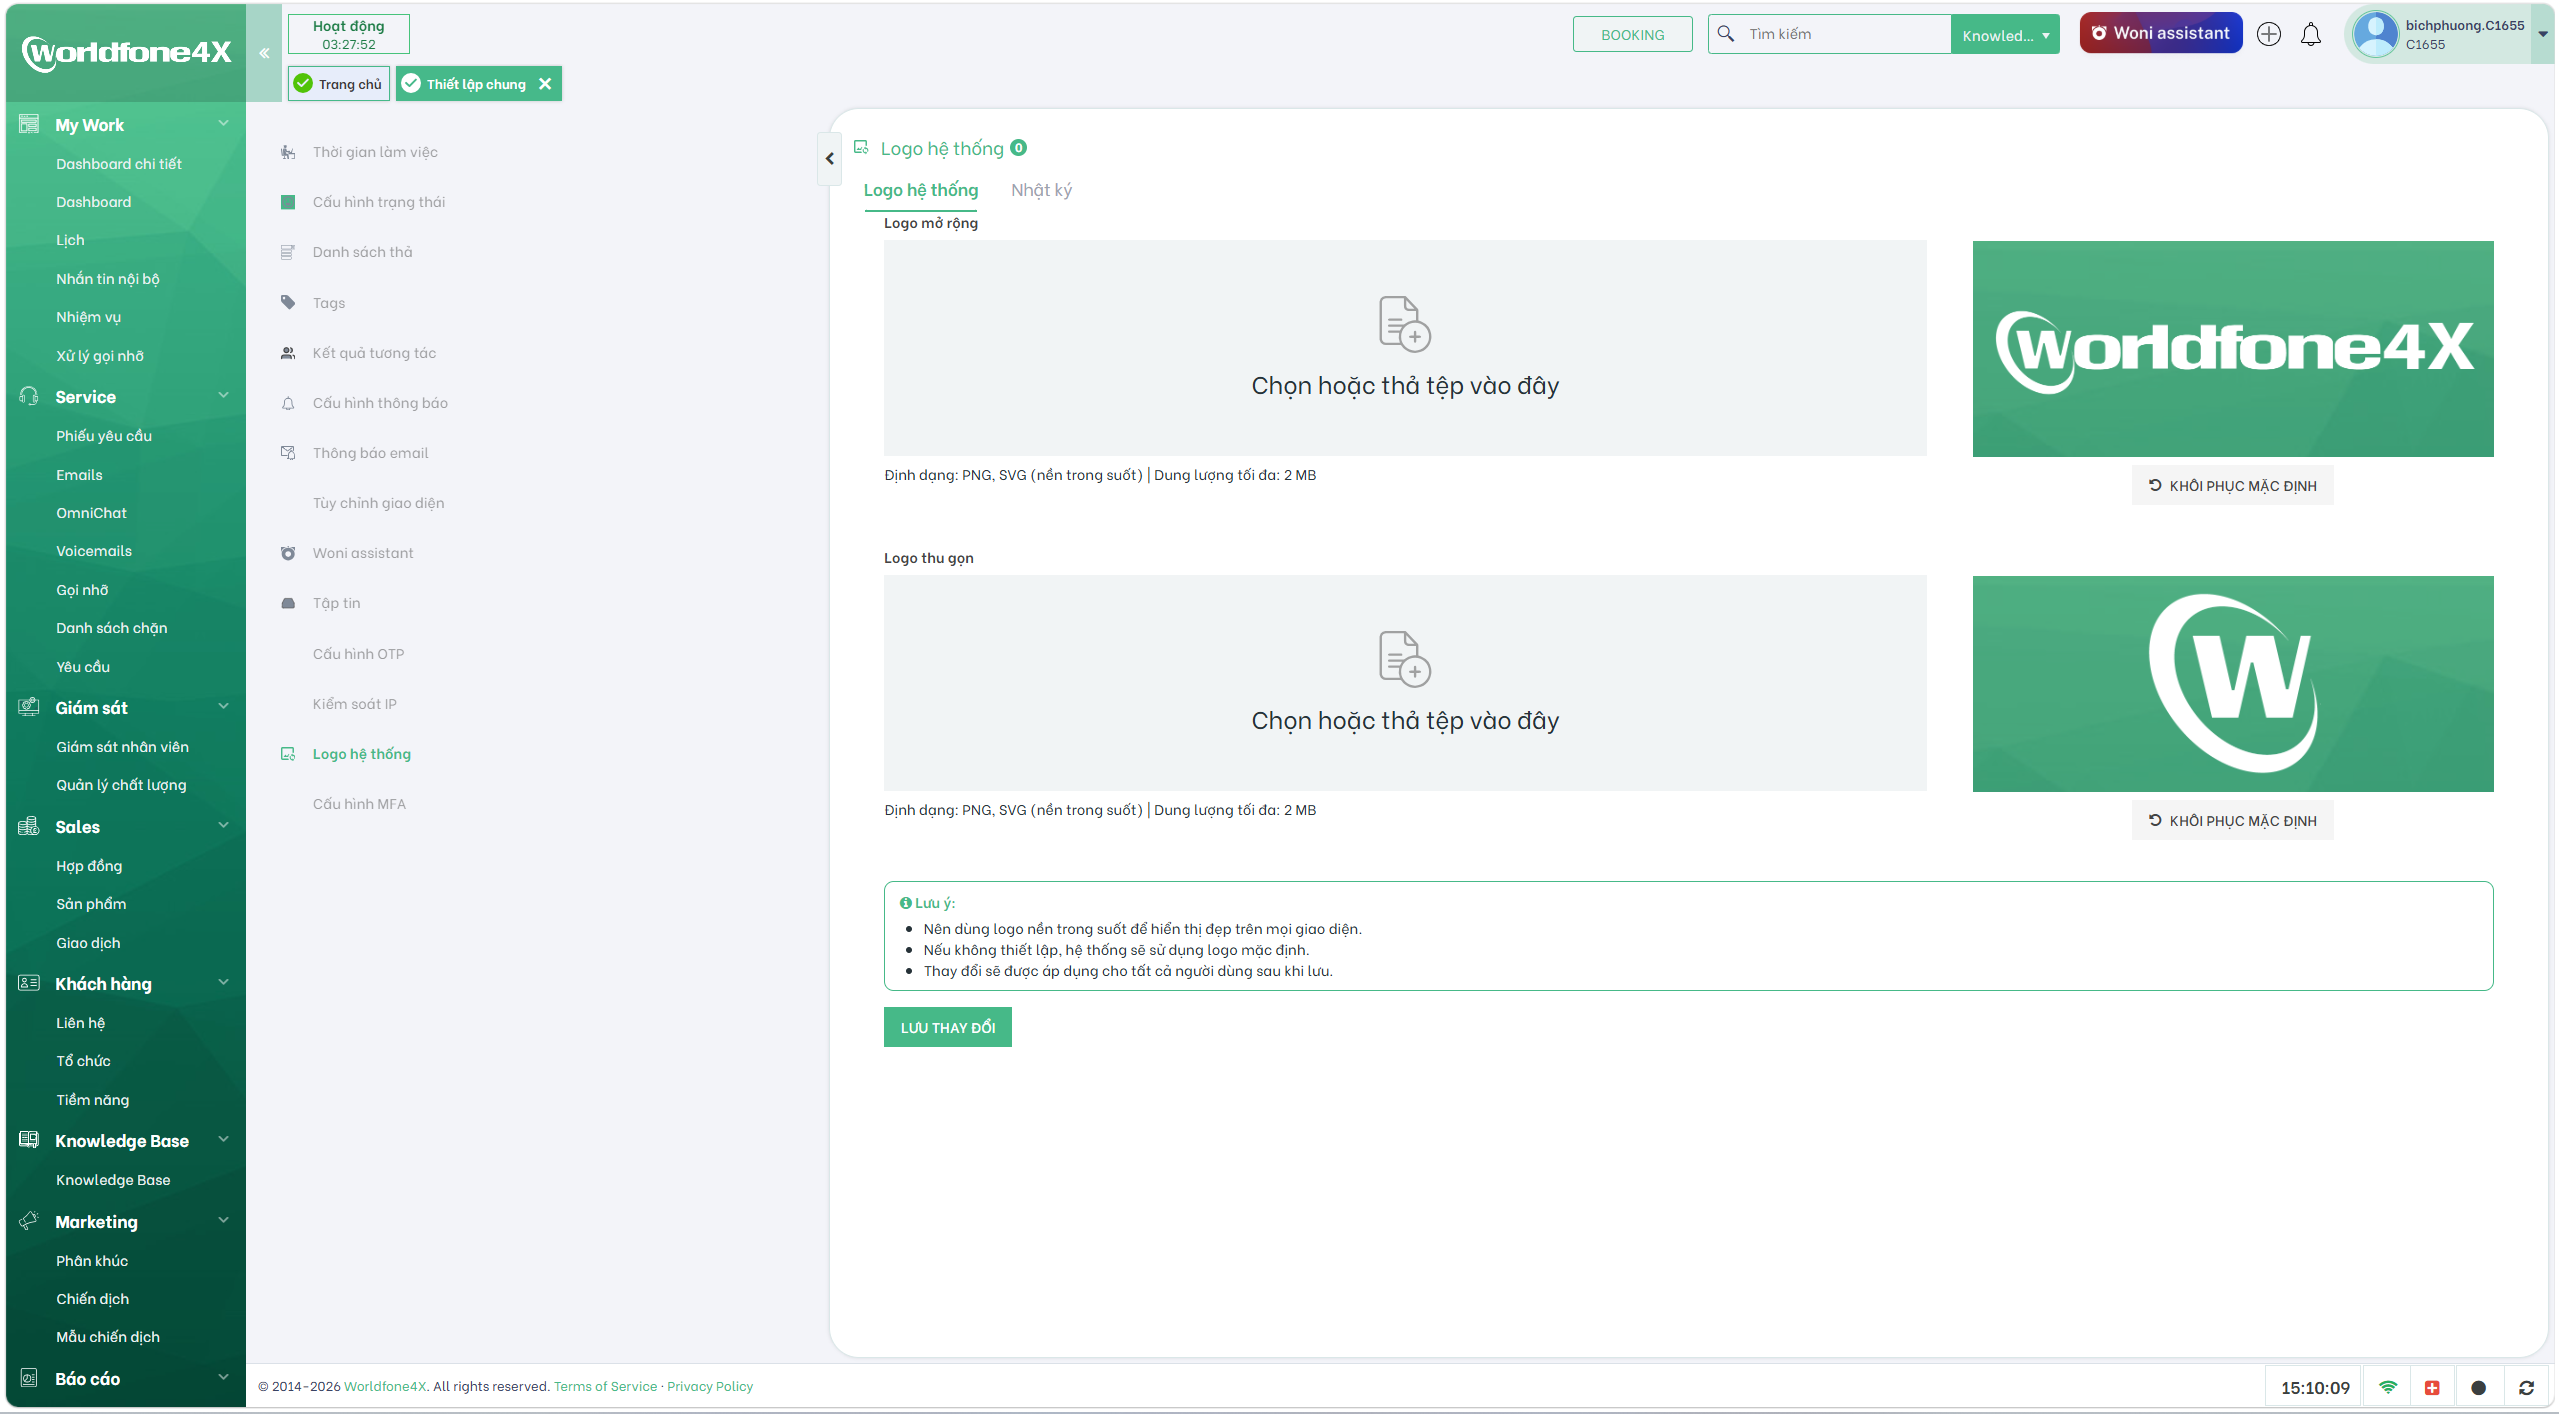Screen dimensions: 2559x1414
Task: Click the Worldfone4X expanded logo preview
Action: tap(2233, 349)
